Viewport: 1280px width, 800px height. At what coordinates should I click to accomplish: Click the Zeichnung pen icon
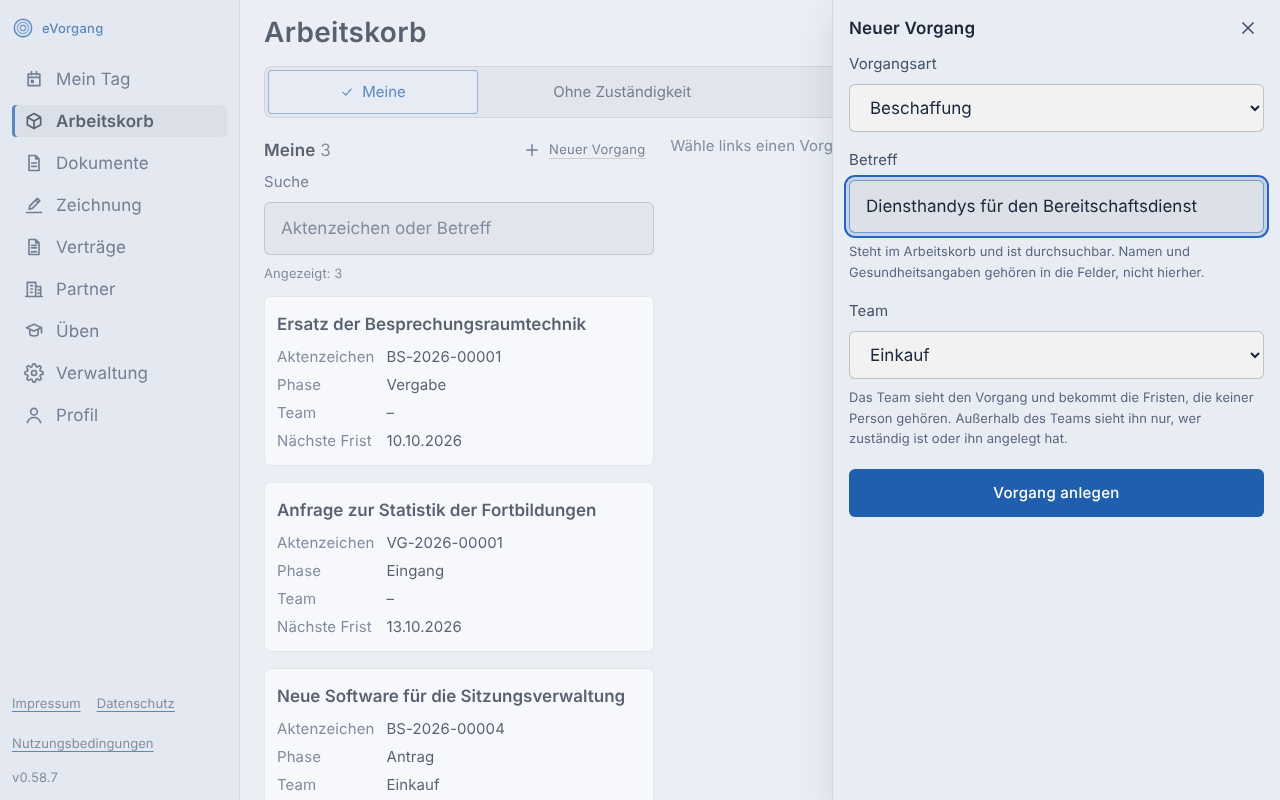tap(34, 205)
